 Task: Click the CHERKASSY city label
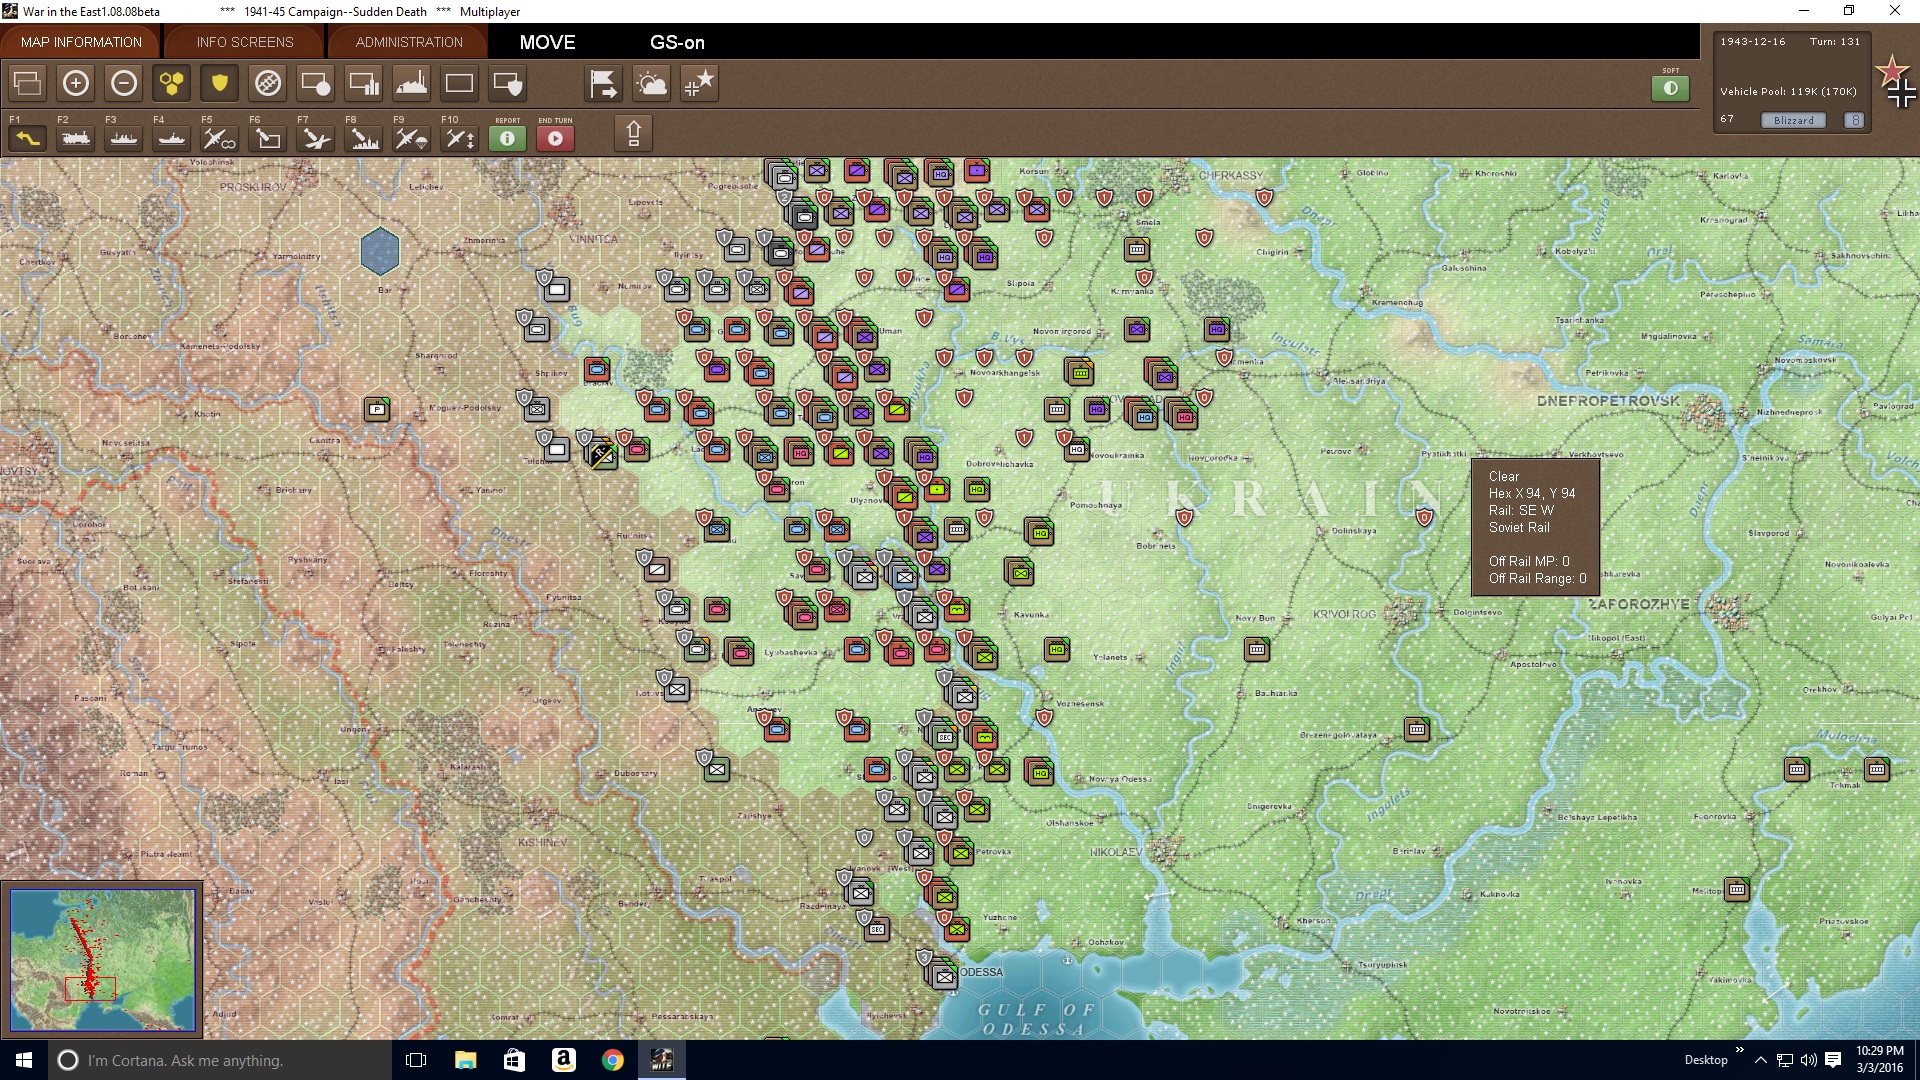point(1231,175)
